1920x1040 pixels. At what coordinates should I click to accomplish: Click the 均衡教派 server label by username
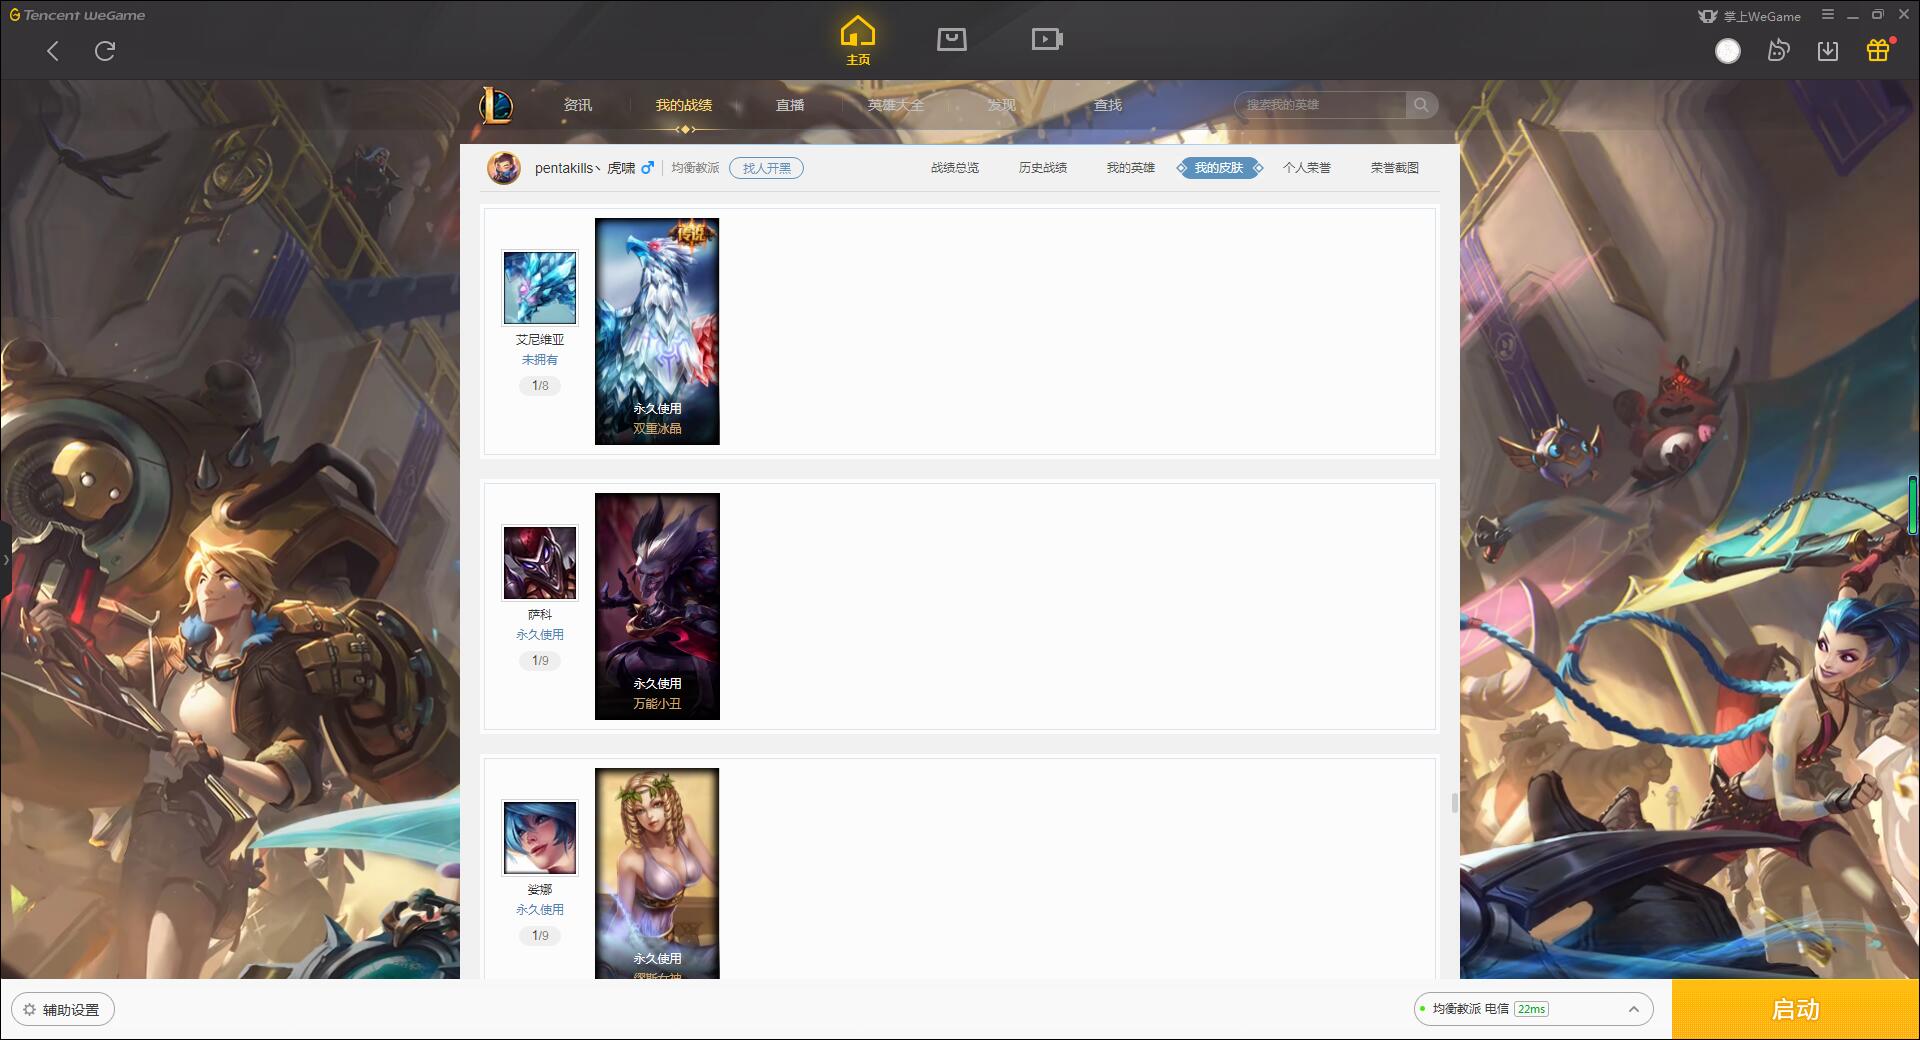coord(695,168)
